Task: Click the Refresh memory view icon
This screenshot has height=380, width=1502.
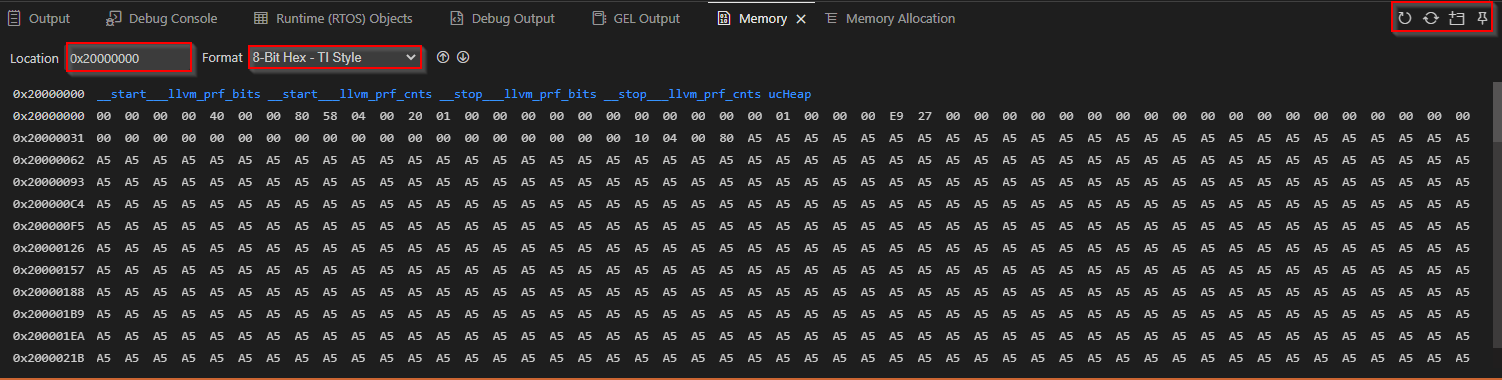Action: (x=1405, y=18)
